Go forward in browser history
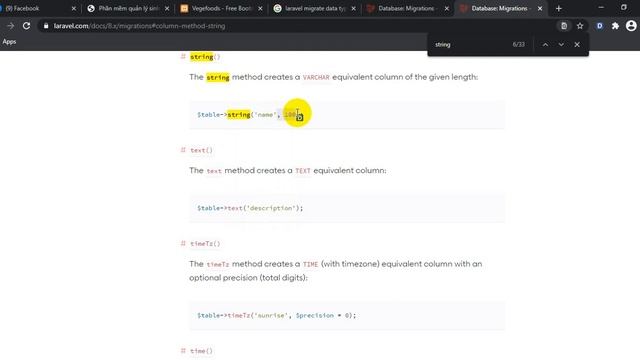Image resolution: width=640 pixels, height=360 pixels. 11,26
